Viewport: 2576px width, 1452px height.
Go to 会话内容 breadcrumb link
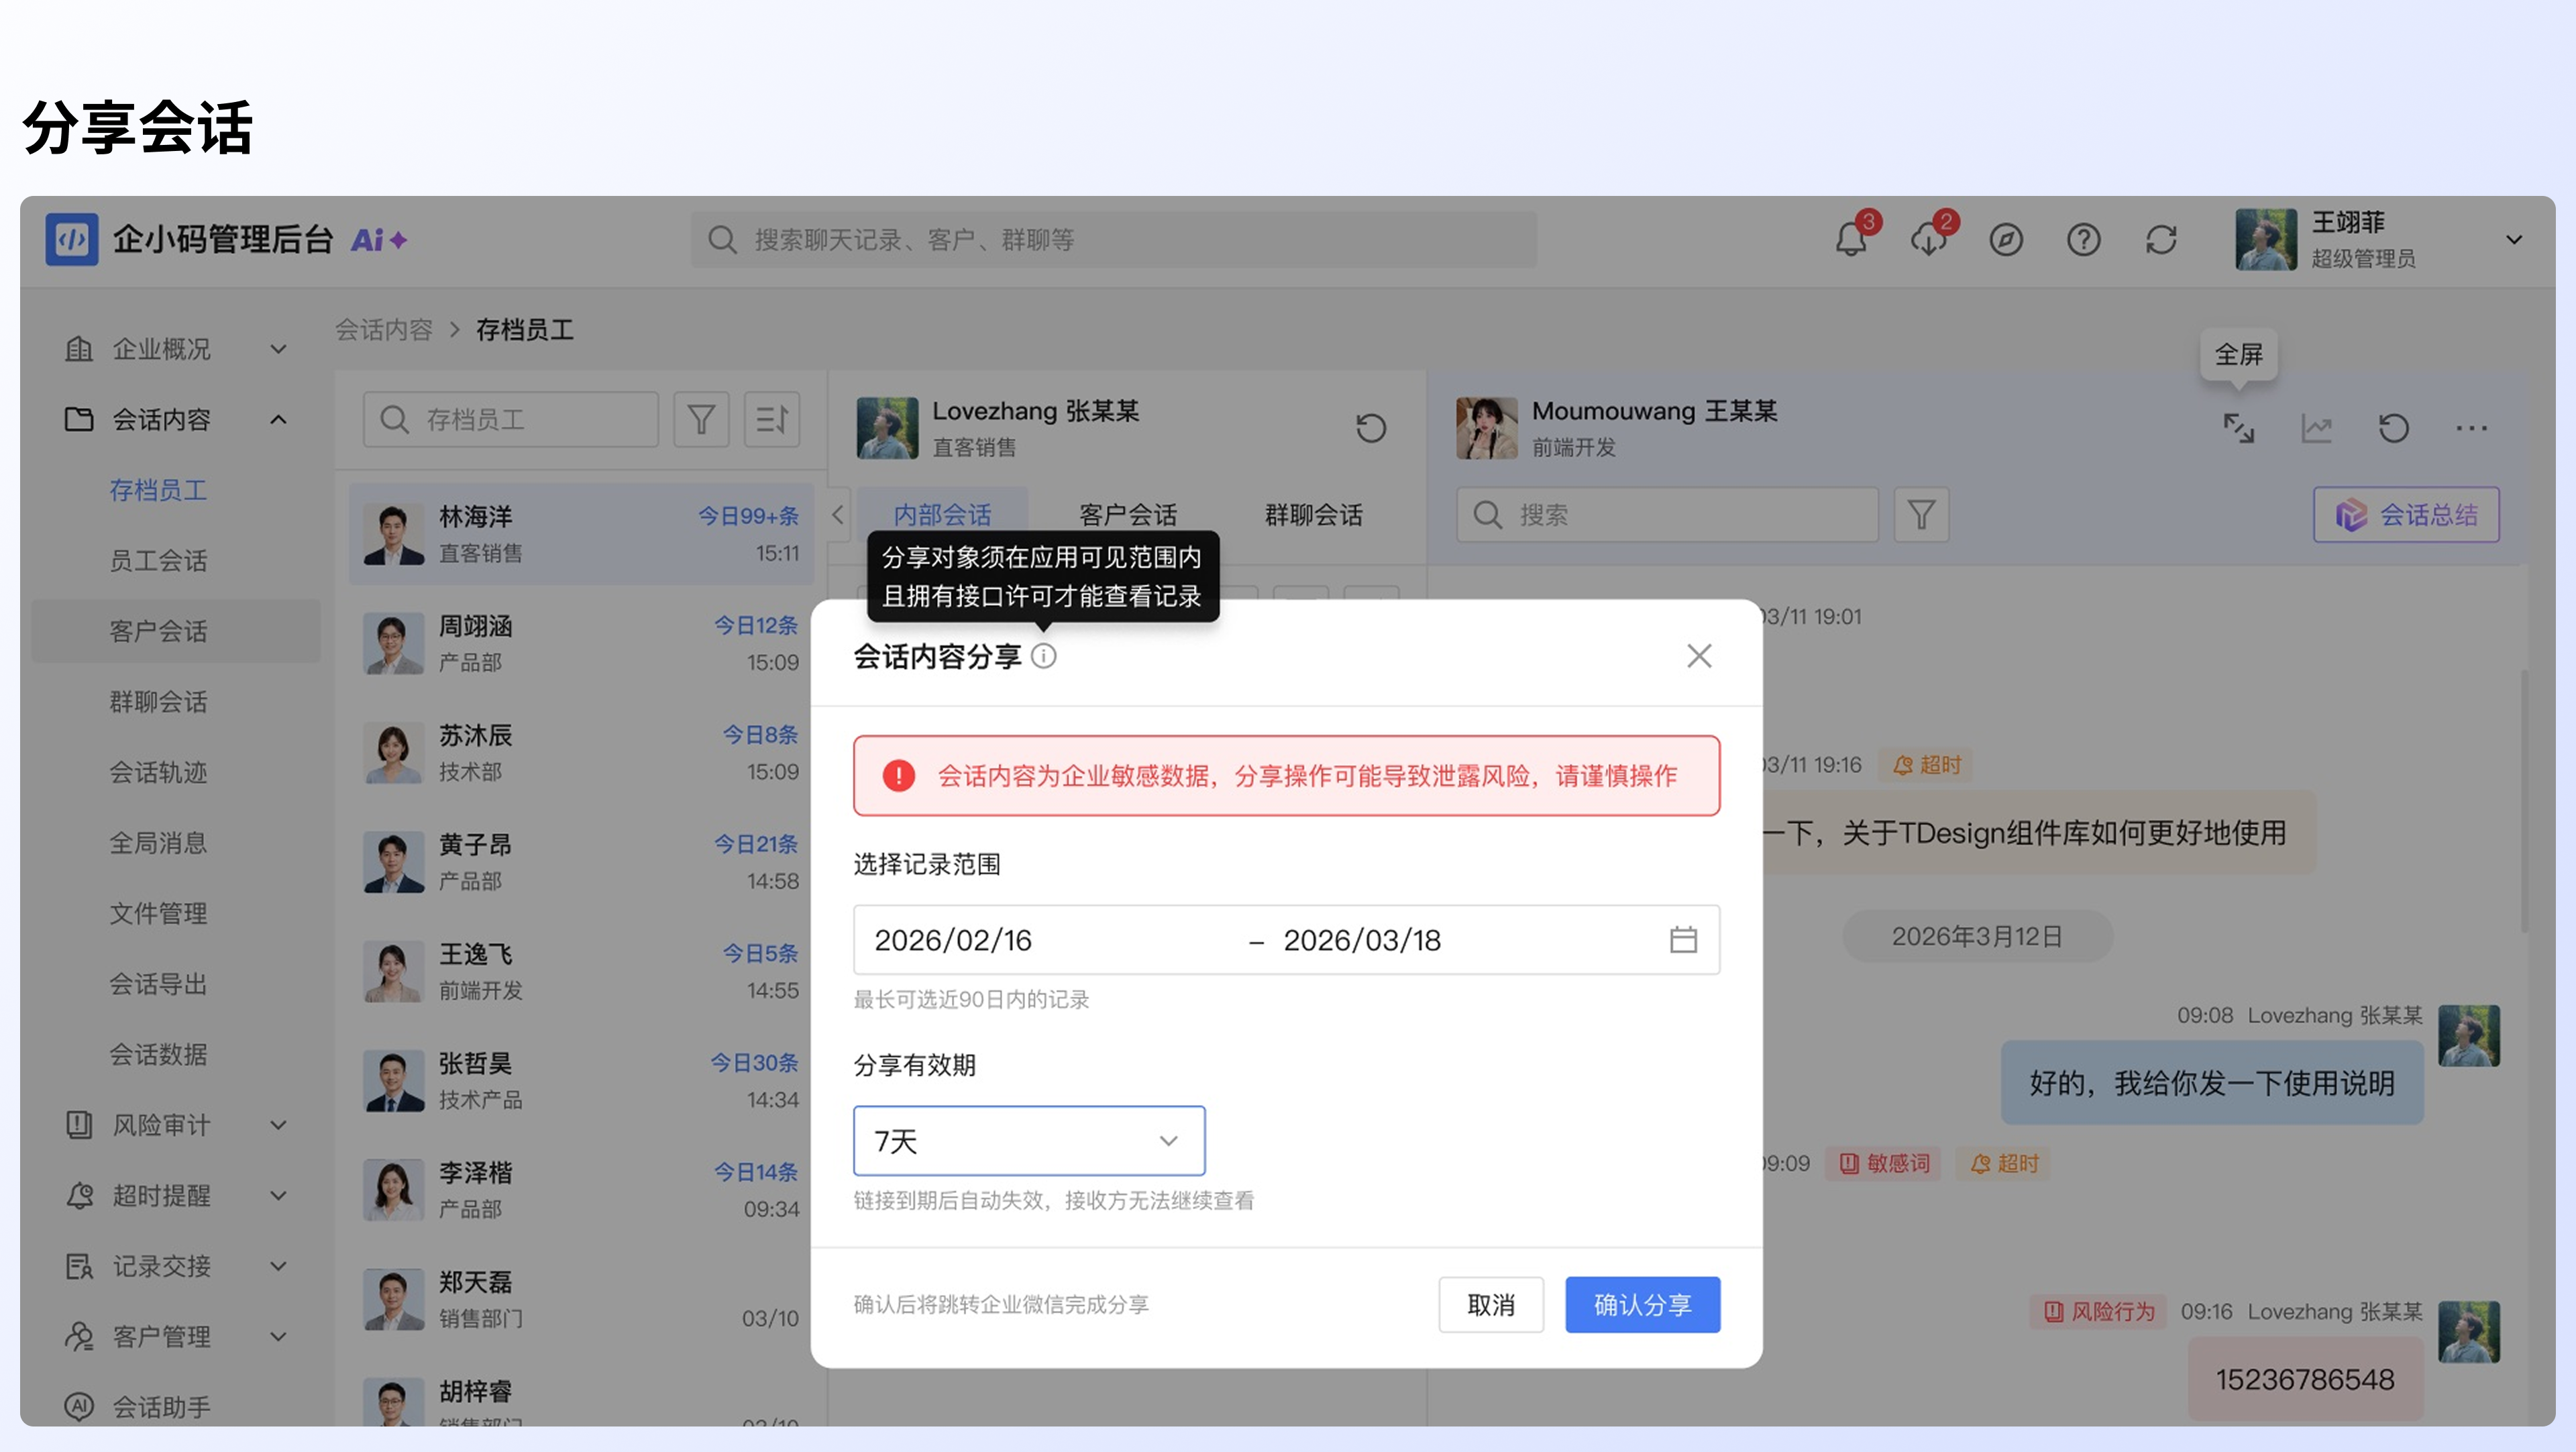[383, 330]
